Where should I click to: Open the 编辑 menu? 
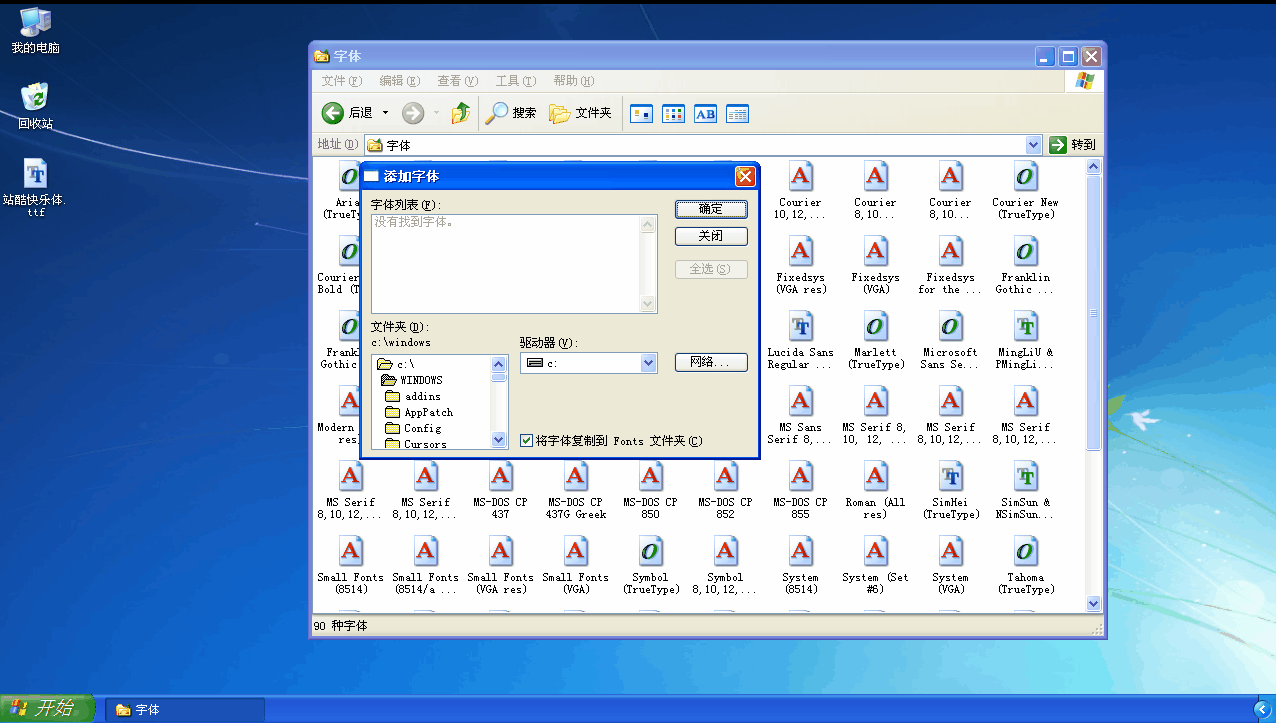(399, 81)
